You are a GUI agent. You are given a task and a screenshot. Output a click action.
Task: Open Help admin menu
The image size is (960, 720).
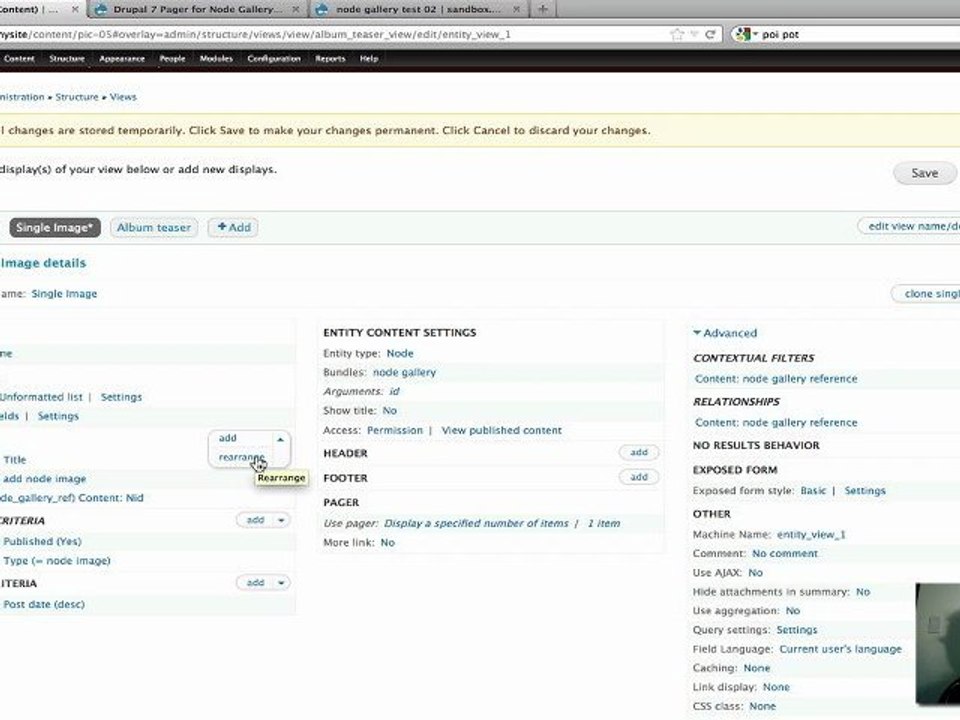coord(369,59)
